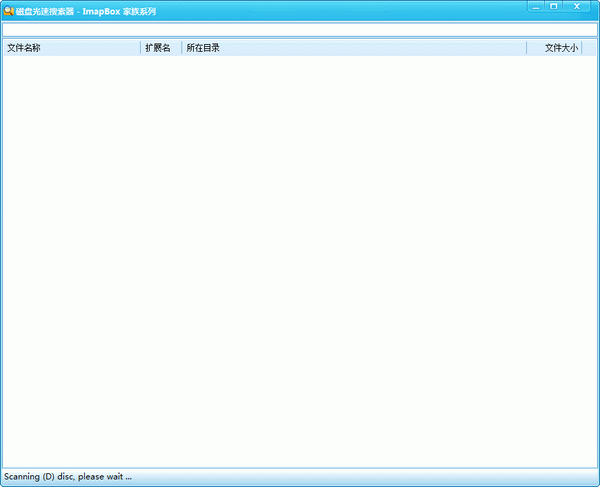Close the ImapBox search window
Screen dimensions: 600x487
pos(577,7)
